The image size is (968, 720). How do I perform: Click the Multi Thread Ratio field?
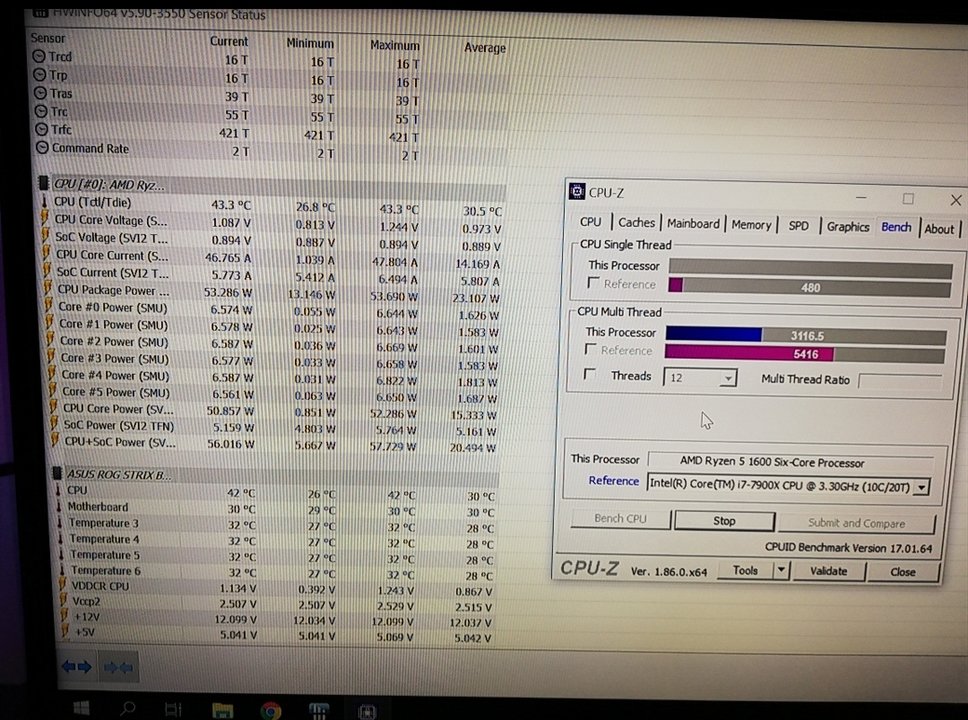pyautogui.click(x=900, y=382)
